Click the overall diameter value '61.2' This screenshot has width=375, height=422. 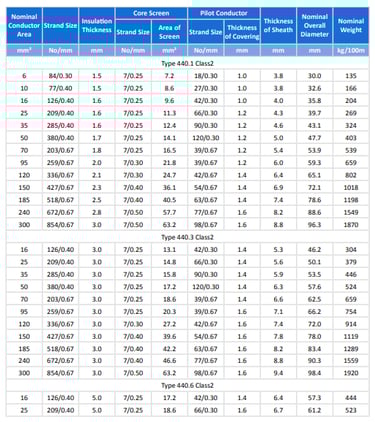pyautogui.click(x=314, y=410)
